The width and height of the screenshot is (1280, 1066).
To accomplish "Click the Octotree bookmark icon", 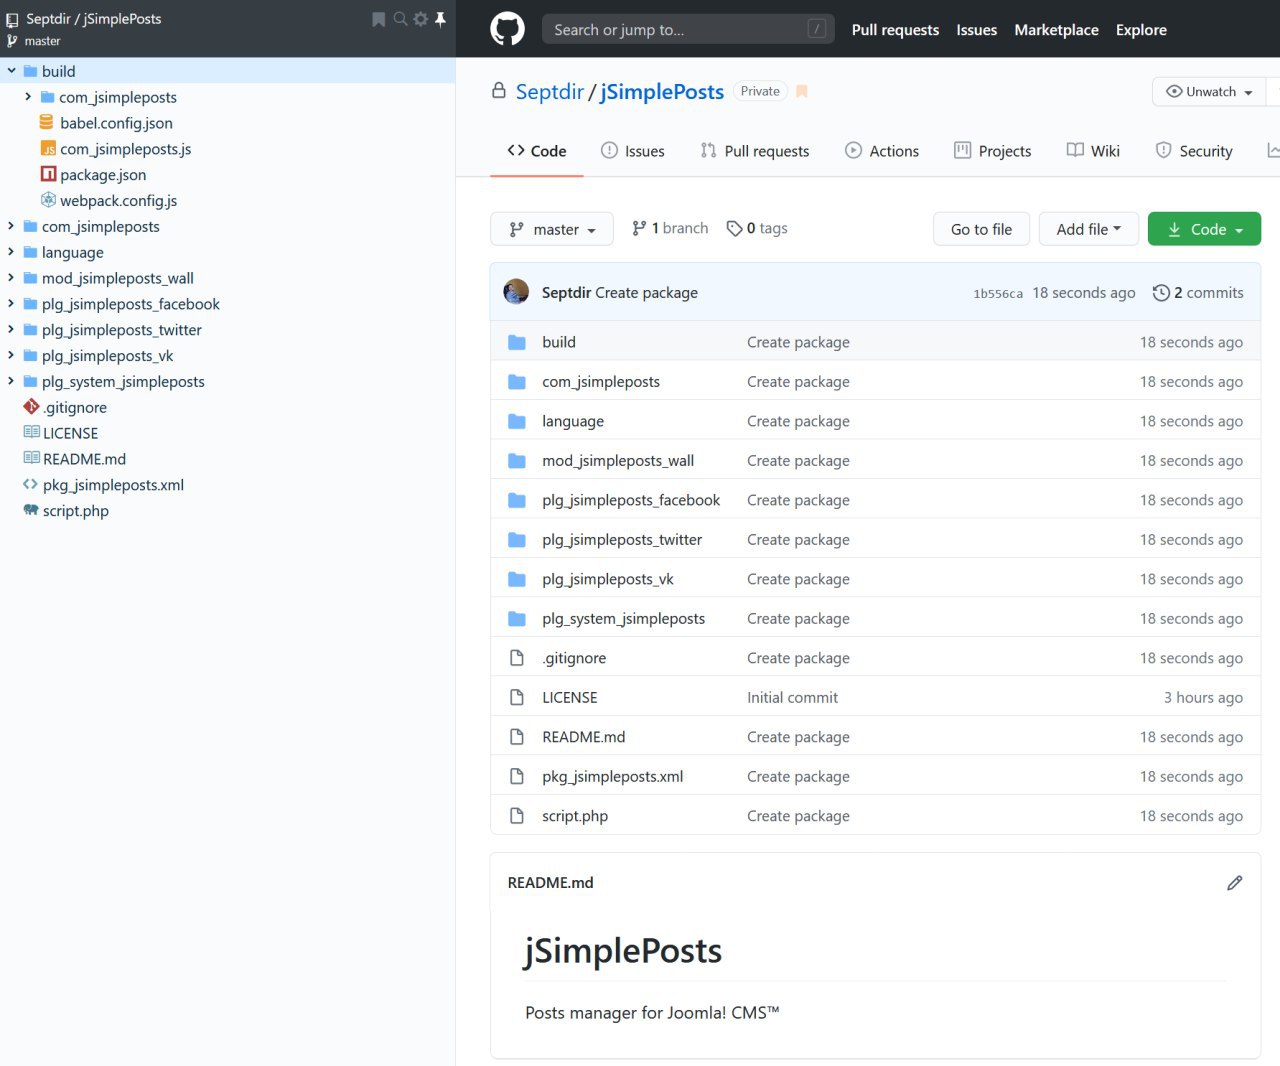I will click(378, 19).
